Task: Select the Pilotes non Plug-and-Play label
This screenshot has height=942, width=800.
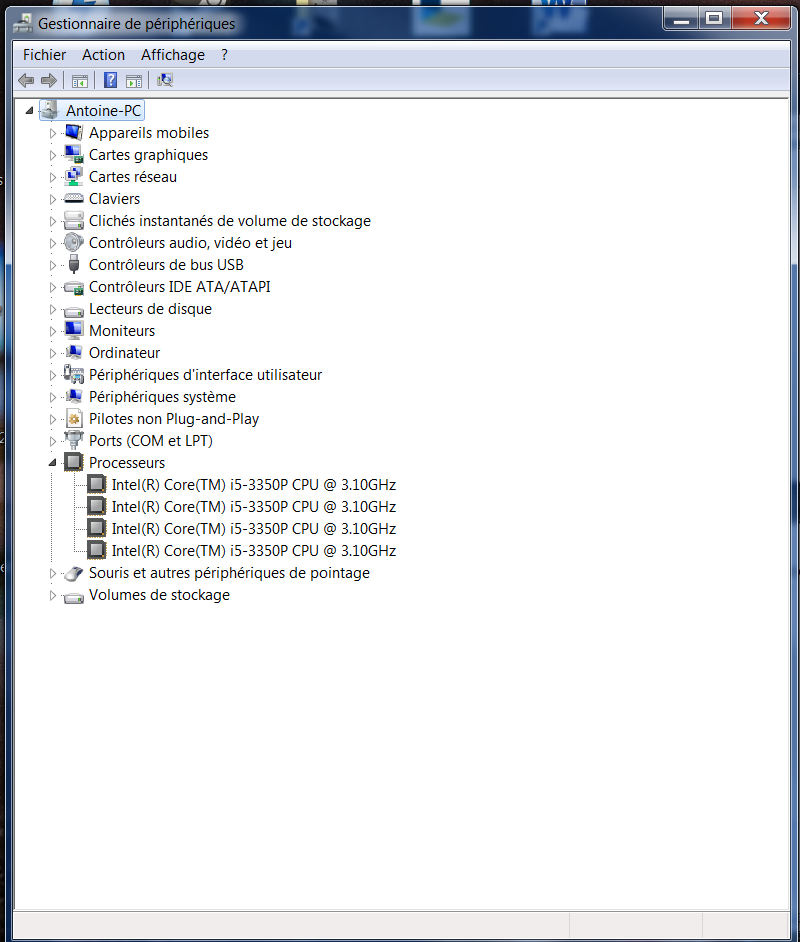Action: point(174,419)
